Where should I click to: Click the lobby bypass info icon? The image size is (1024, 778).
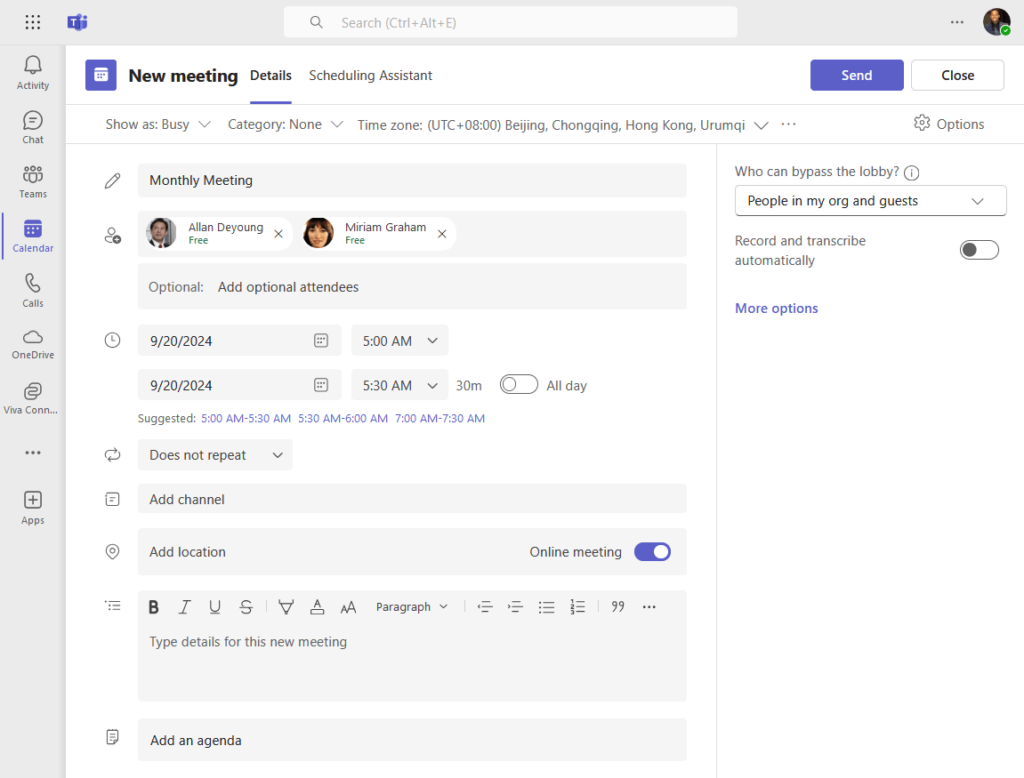coord(911,172)
